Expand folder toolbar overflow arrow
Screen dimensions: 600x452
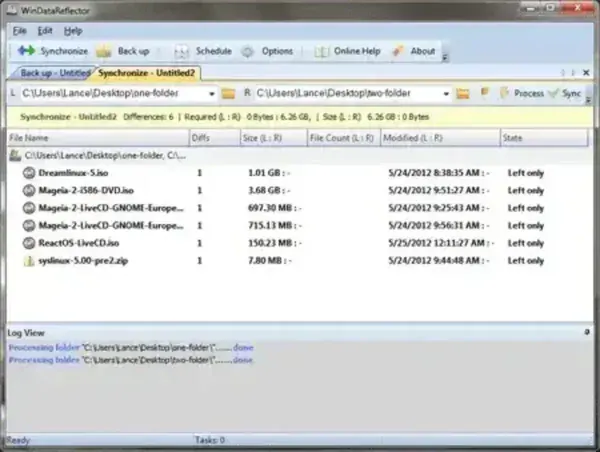[x=588, y=100]
